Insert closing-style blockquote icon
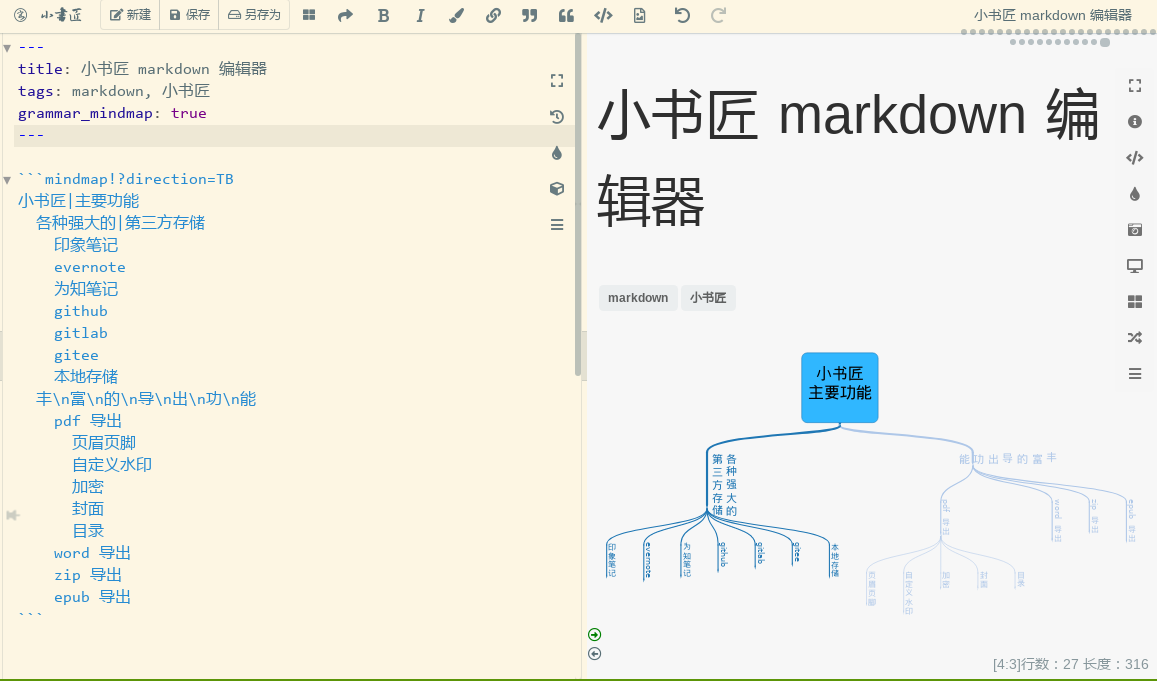The width and height of the screenshot is (1157, 681). 529,15
